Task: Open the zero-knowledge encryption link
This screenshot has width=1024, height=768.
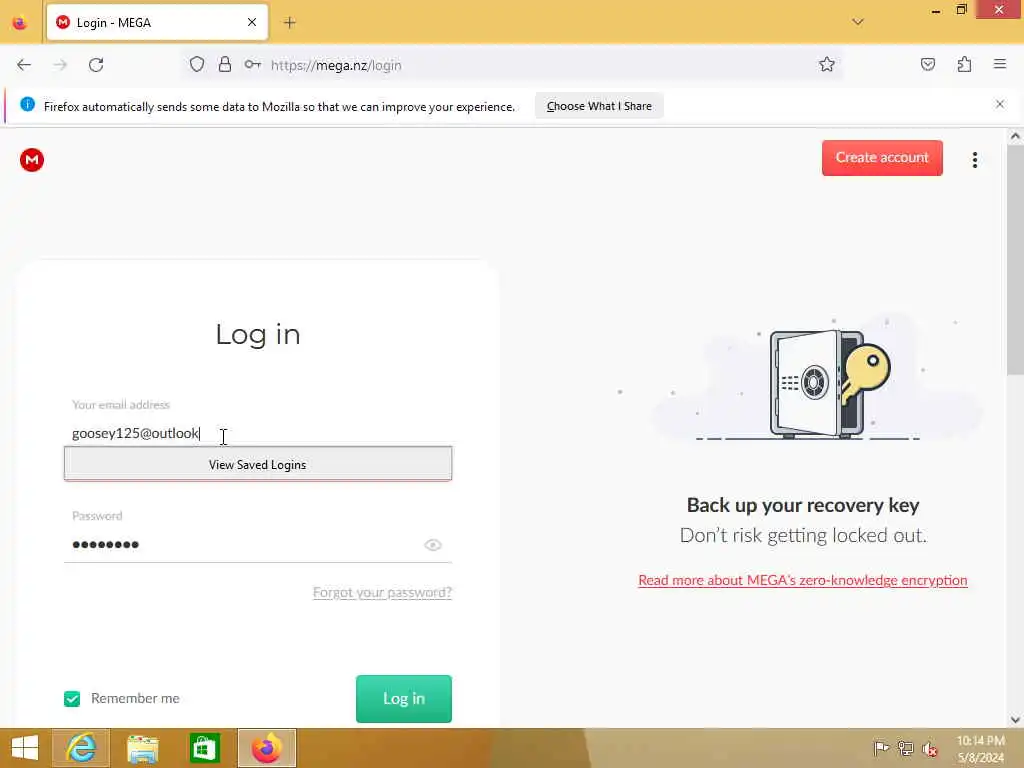Action: pos(803,580)
